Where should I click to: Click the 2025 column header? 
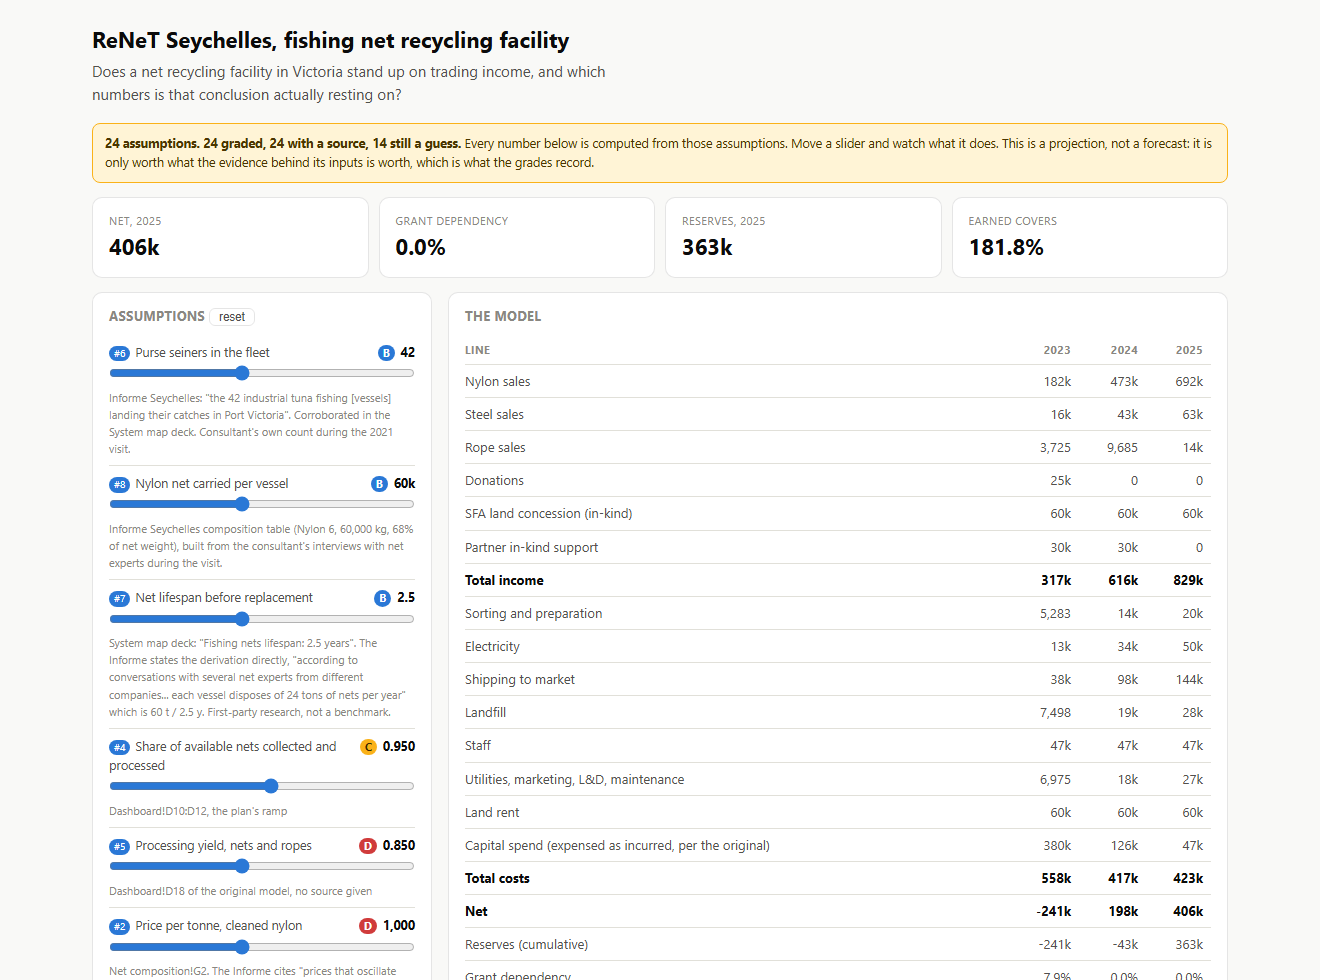[x=1189, y=351]
